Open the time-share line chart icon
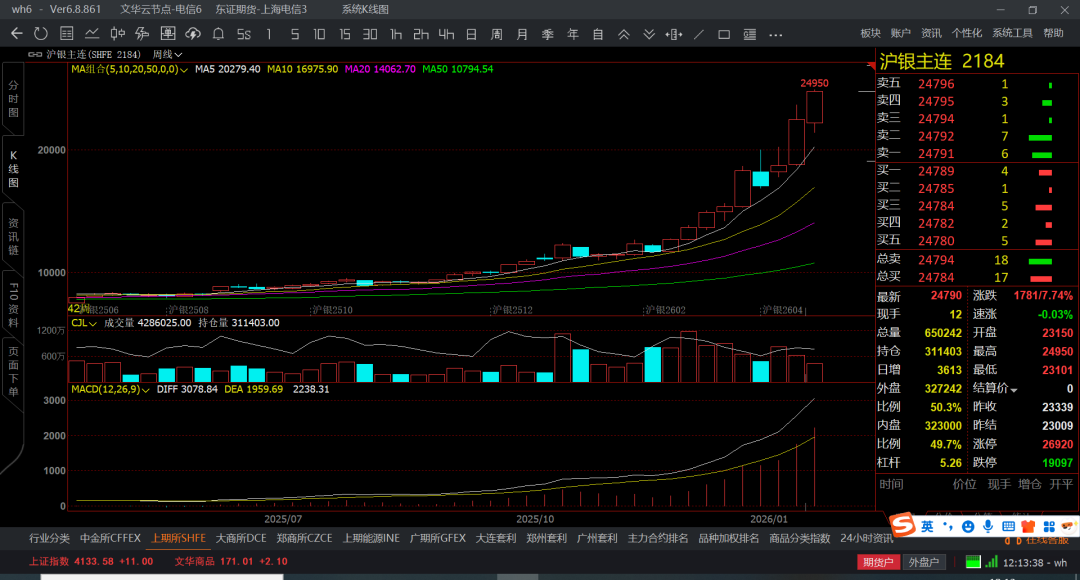Viewport: 1080px width, 580px height. click(92, 34)
